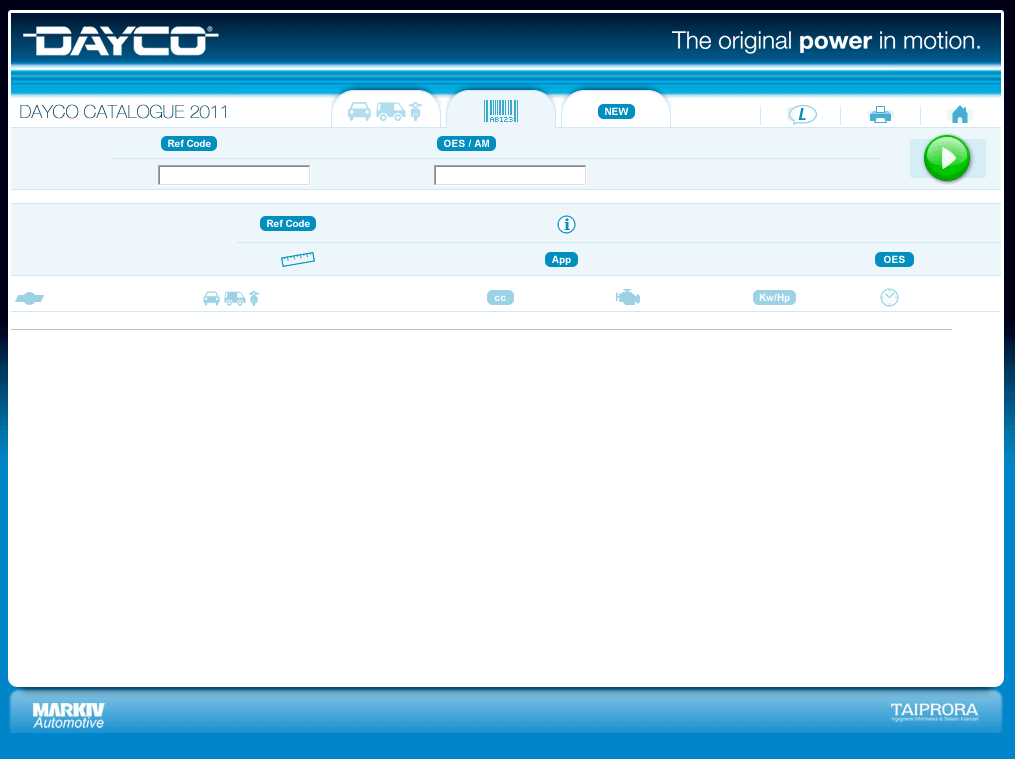
Task: Click the TAIPRORA logo link
Action: 934,712
